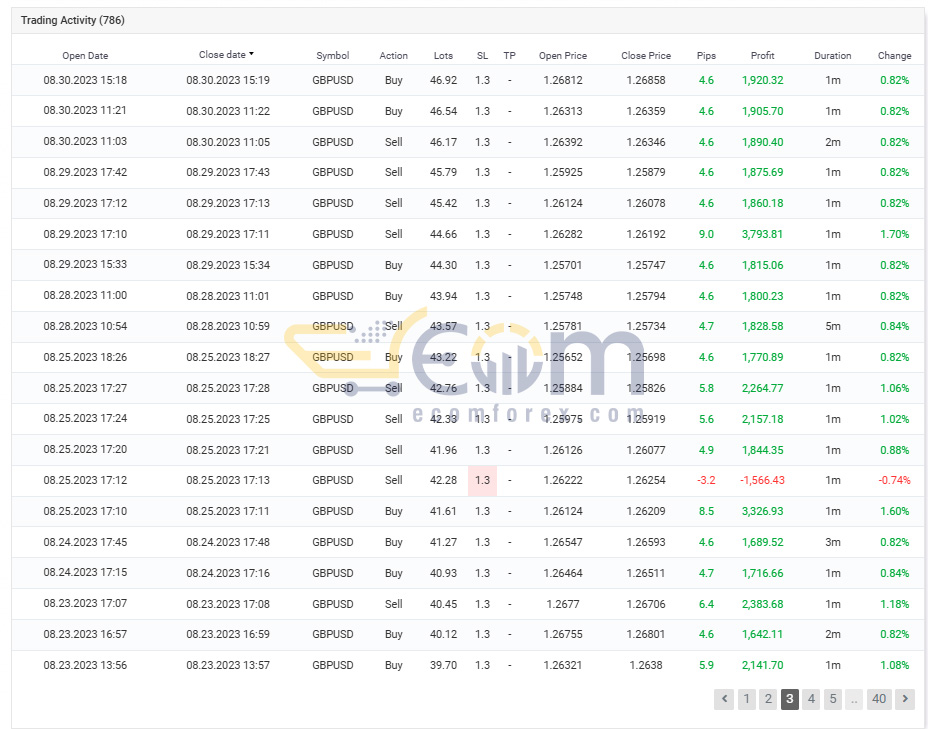Viewport: 928px width, 729px height.
Task: Sort table by Profit header
Action: 762,56
